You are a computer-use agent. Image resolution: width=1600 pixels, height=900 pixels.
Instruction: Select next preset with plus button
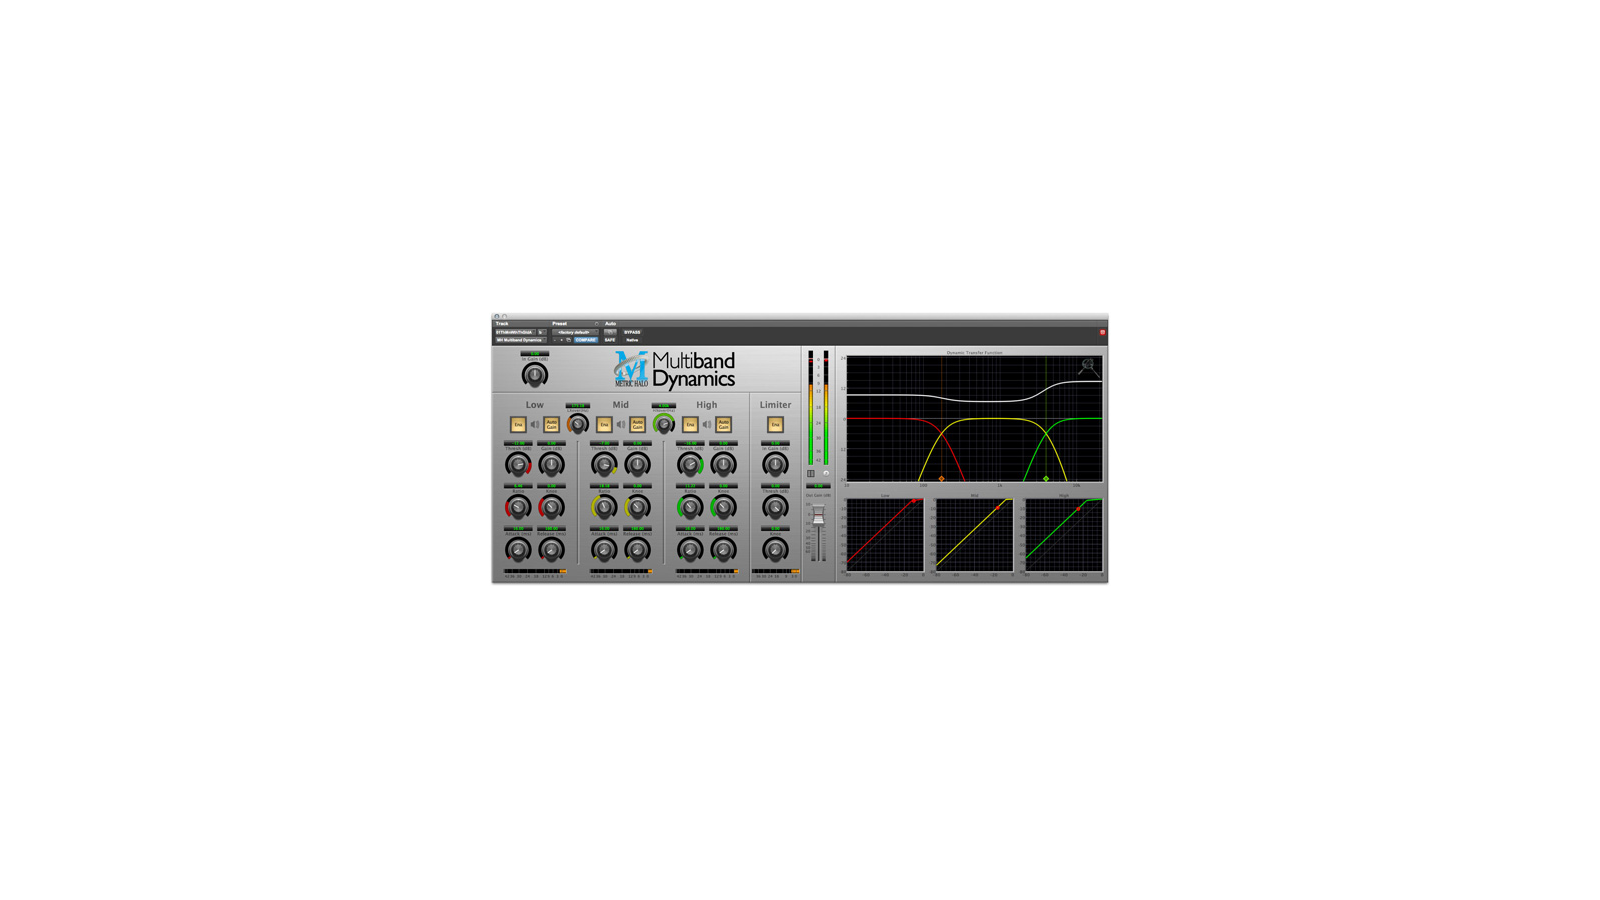pyautogui.click(x=562, y=340)
